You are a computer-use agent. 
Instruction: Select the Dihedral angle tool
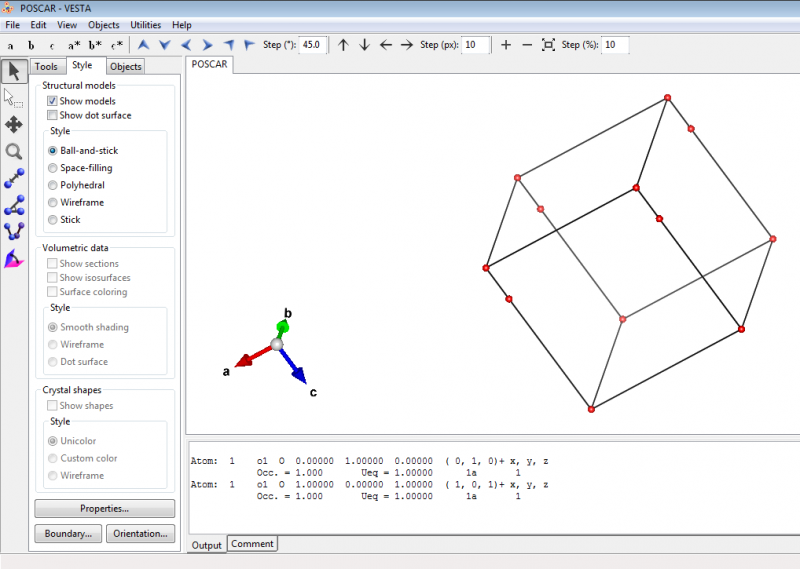[x=14, y=233]
